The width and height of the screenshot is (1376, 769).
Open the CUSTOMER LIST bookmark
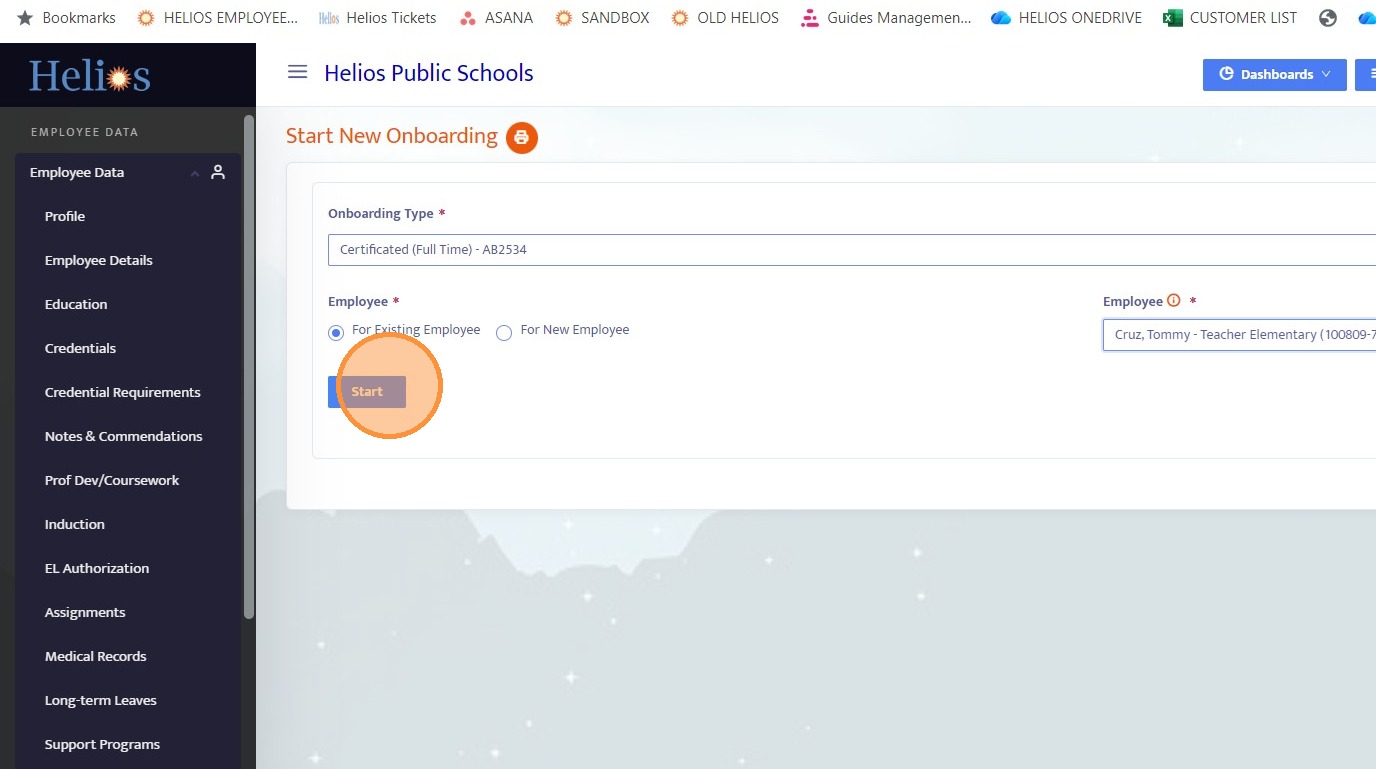1230,17
